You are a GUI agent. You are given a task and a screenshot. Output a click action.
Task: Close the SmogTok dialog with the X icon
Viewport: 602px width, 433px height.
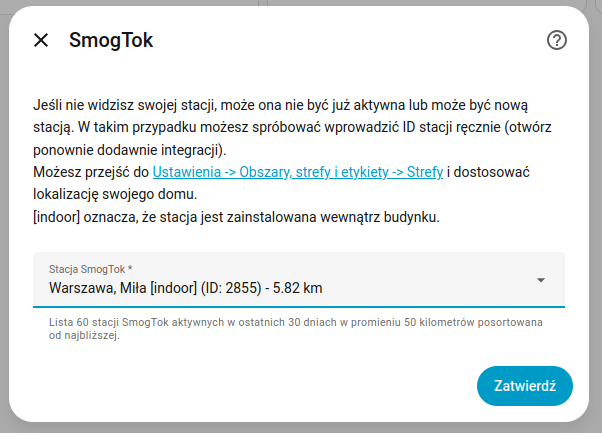coord(41,40)
